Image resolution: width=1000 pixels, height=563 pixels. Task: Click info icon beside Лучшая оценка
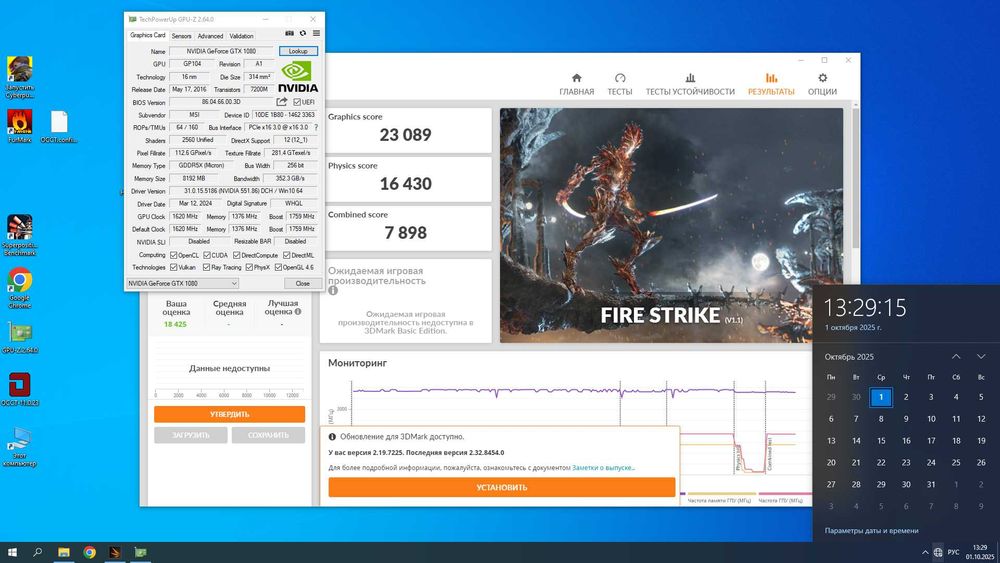(298, 312)
